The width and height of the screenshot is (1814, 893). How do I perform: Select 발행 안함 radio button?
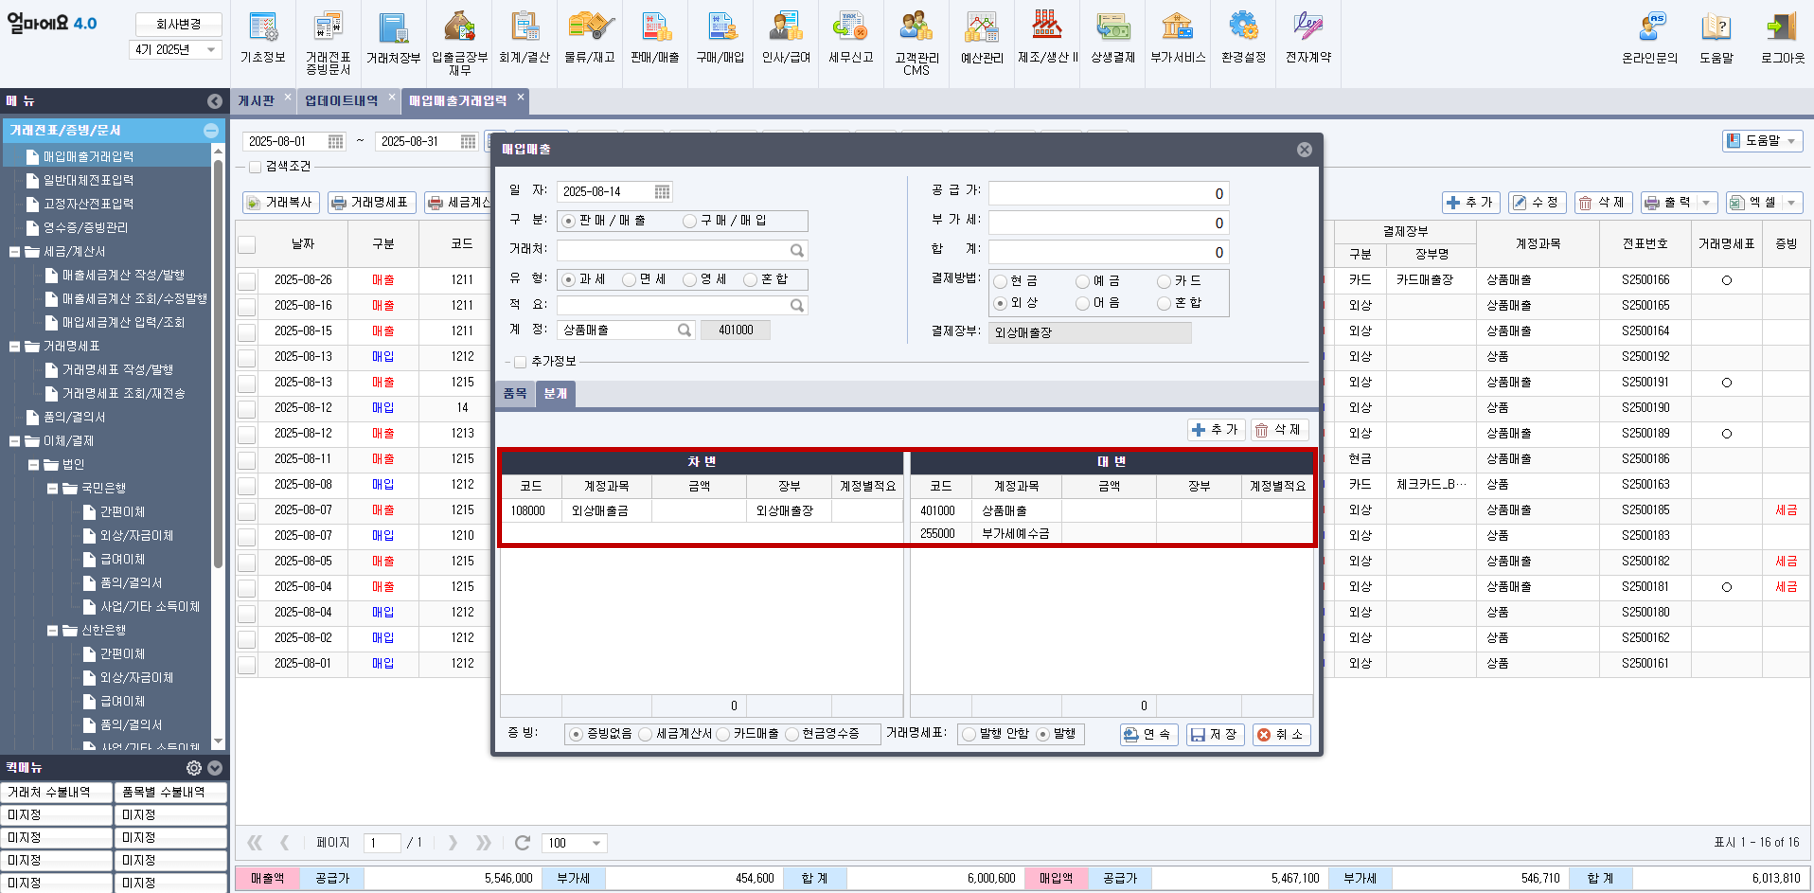tap(969, 735)
